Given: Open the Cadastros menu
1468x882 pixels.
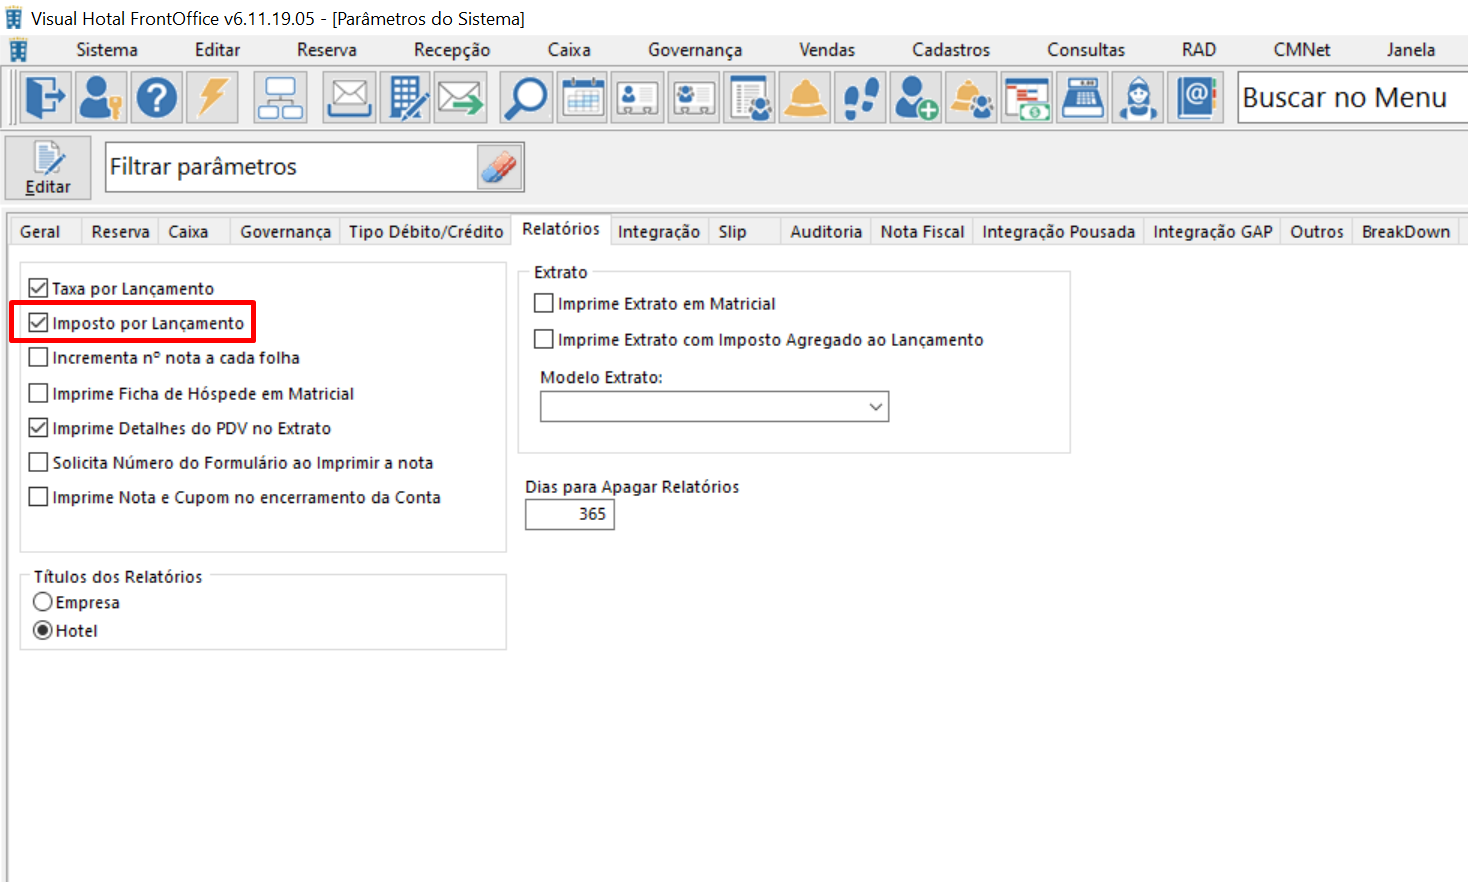Looking at the screenshot, I should point(951,50).
